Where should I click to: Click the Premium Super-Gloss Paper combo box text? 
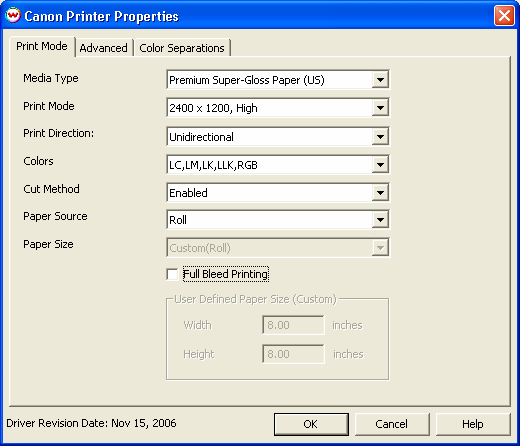coord(247,80)
